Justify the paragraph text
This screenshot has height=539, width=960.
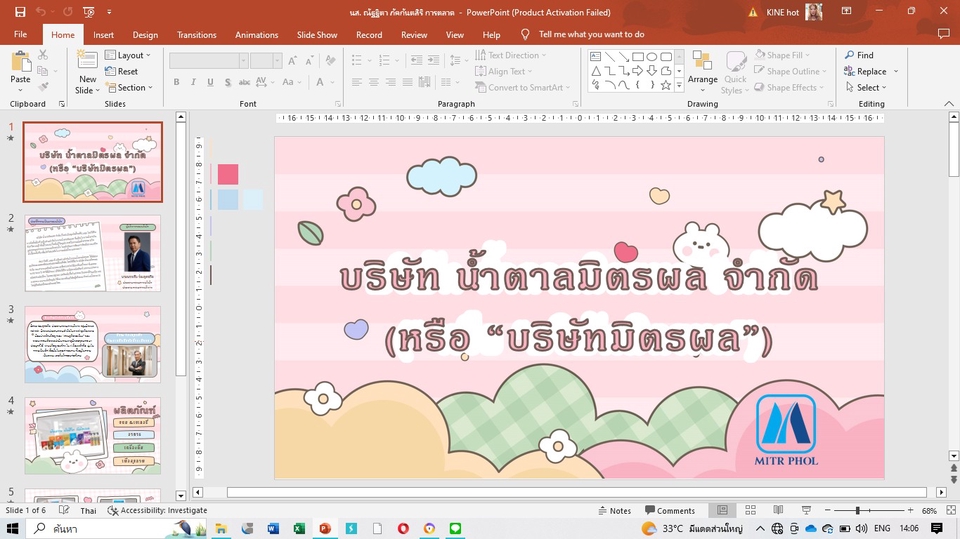click(407, 82)
